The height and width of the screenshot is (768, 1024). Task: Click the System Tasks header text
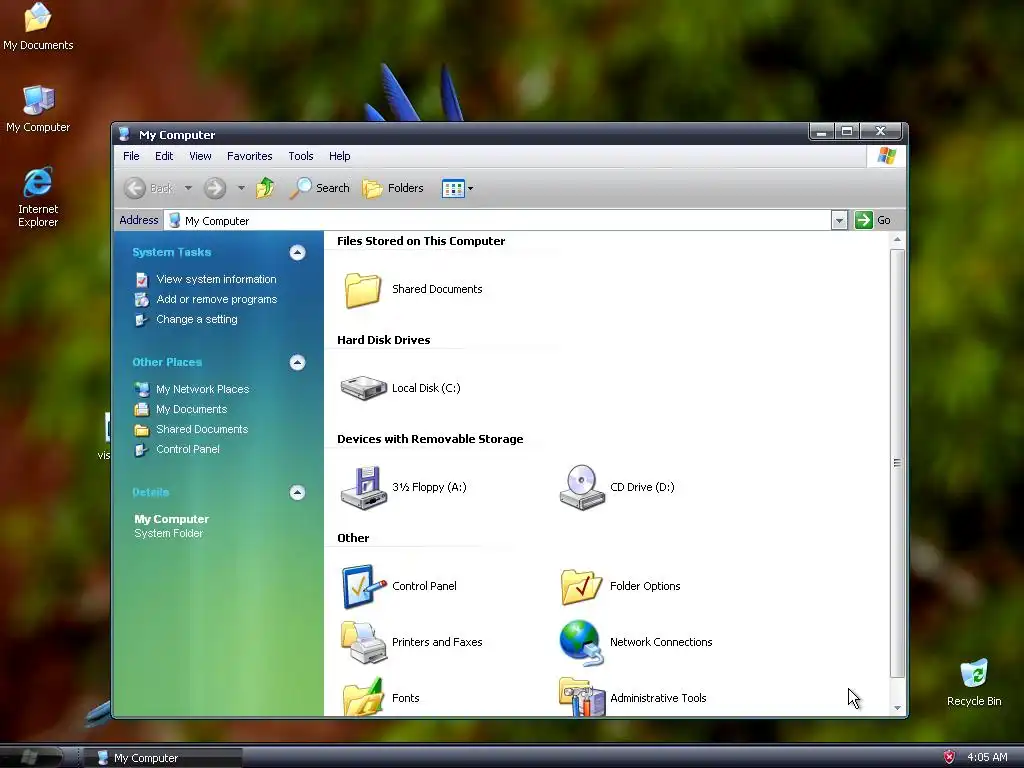point(172,252)
